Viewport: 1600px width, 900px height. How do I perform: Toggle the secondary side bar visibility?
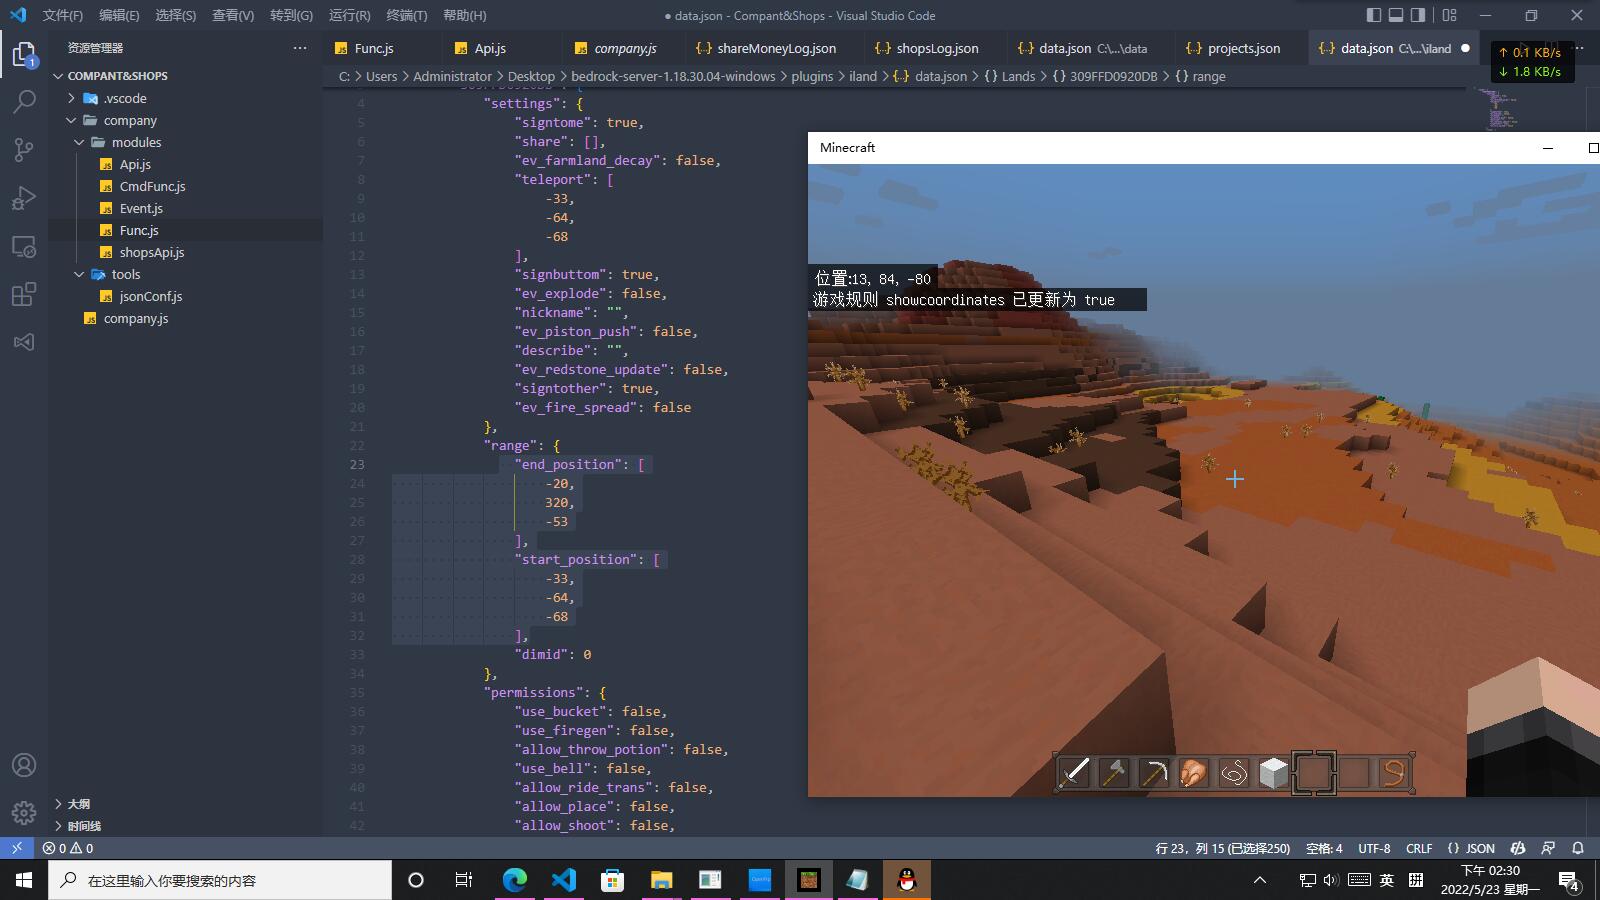[x=1418, y=15]
